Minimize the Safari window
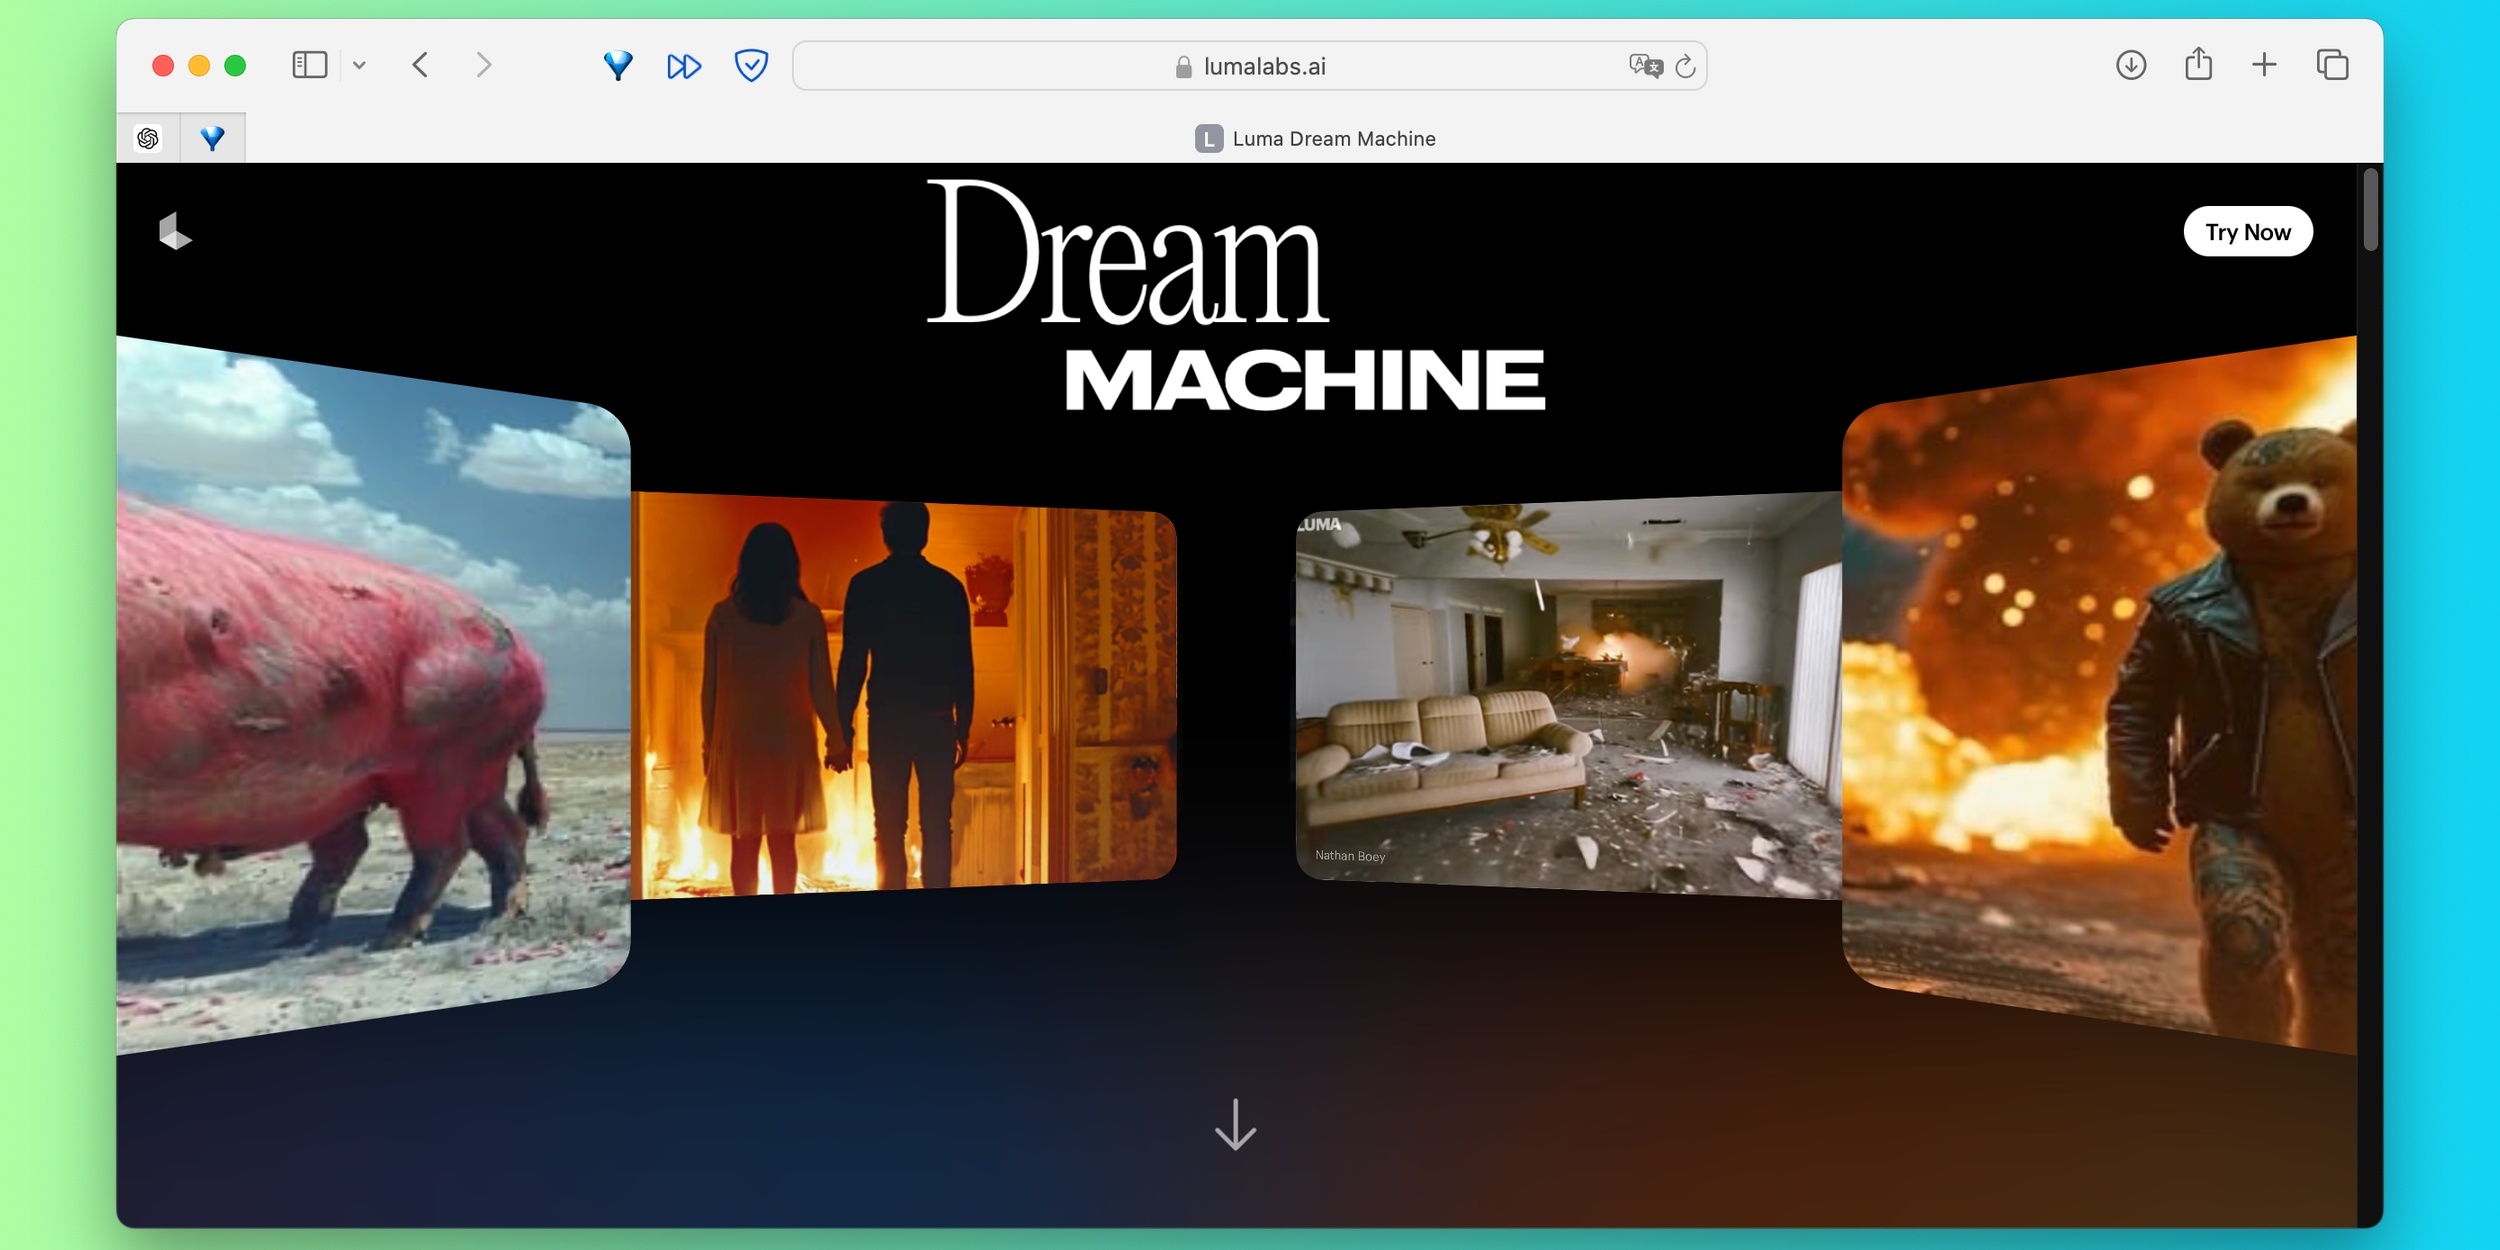The image size is (2500, 1250). (199, 66)
